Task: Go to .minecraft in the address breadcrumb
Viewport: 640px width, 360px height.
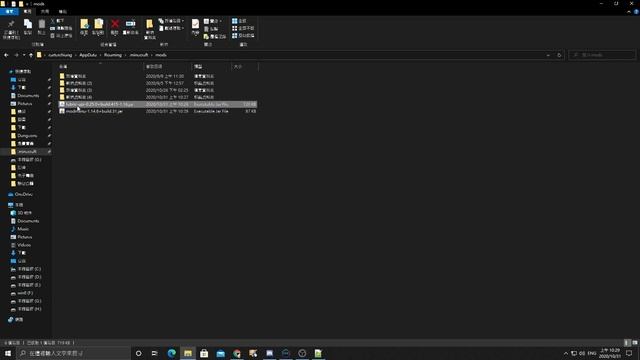Action: coord(139,55)
